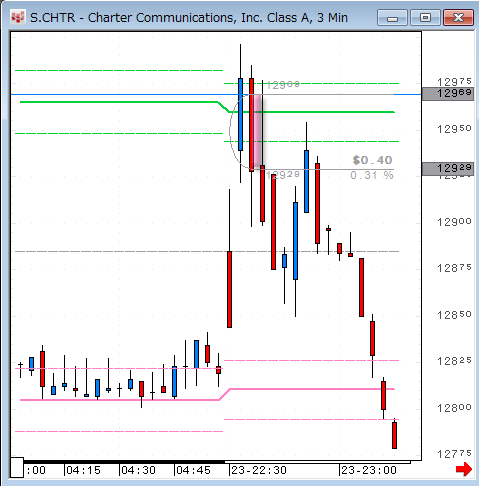Viewport: 479px width, 486px height.
Task: Click the last red candlestick near 127.85
Action: [394, 435]
